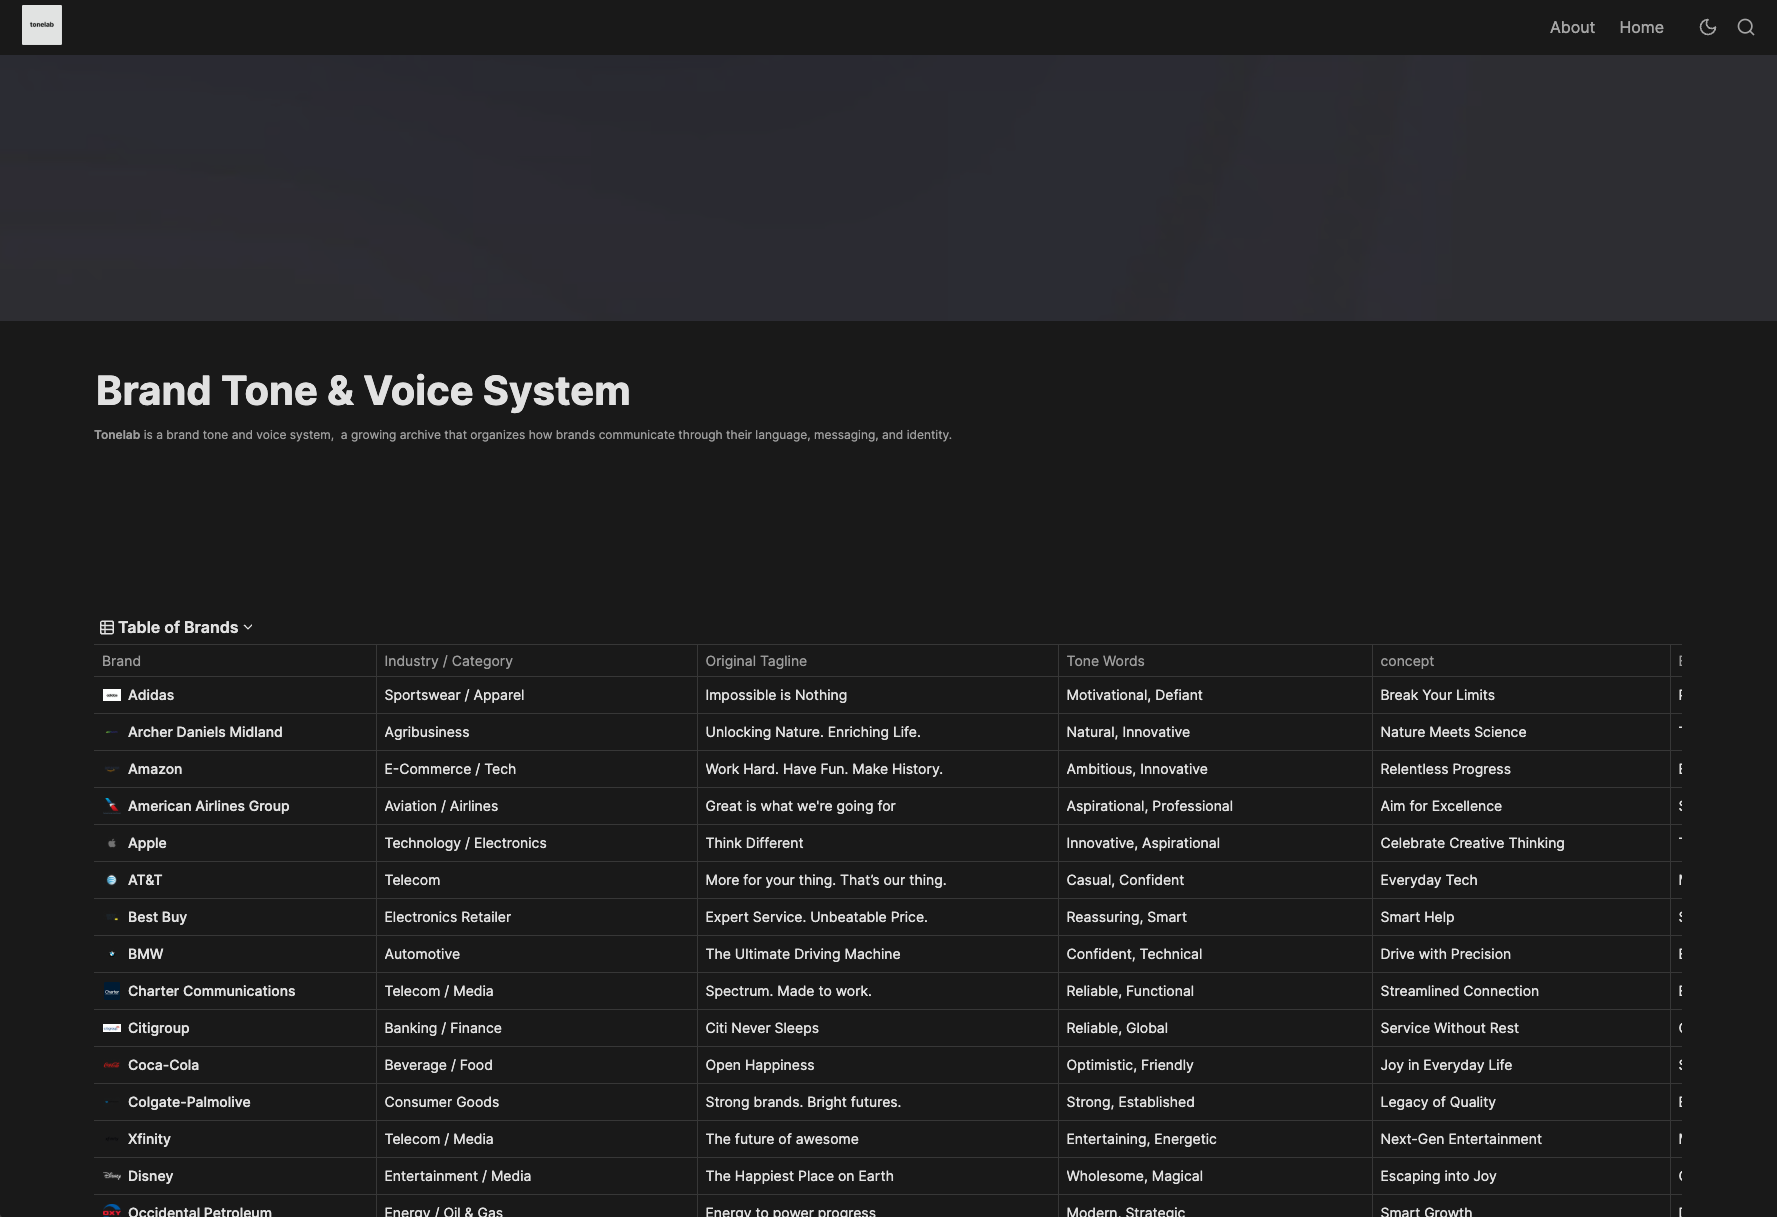
Task: Click the Tonelab logo in header
Action: coord(42,25)
